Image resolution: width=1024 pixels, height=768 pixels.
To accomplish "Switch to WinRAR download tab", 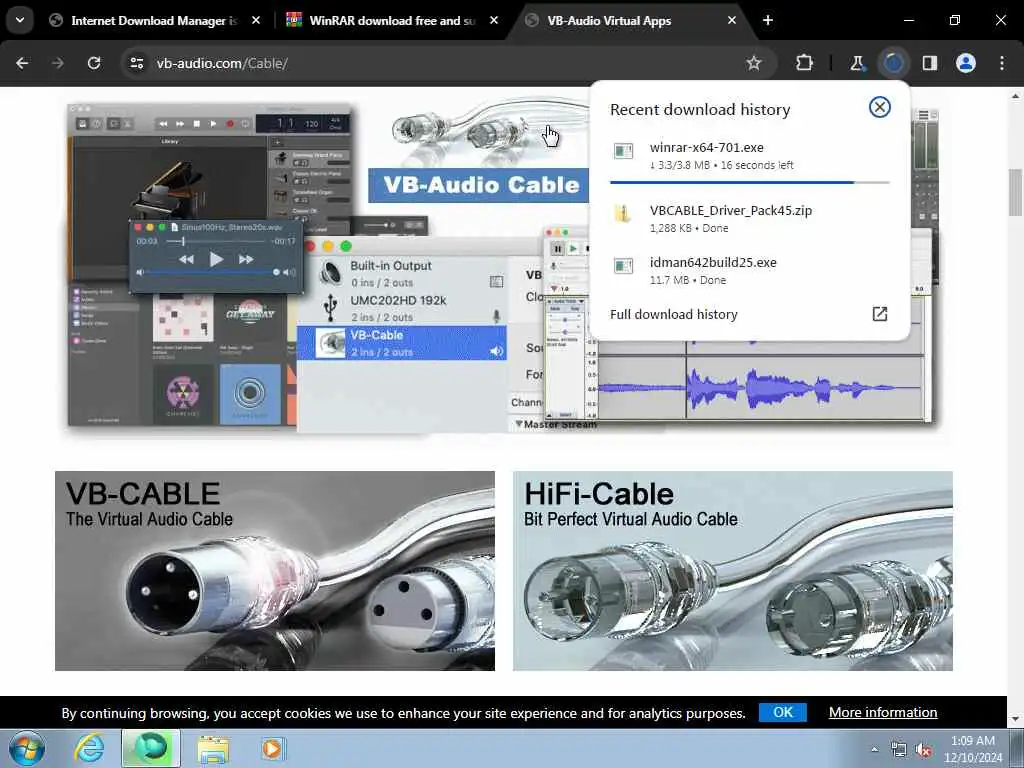I will [392, 21].
